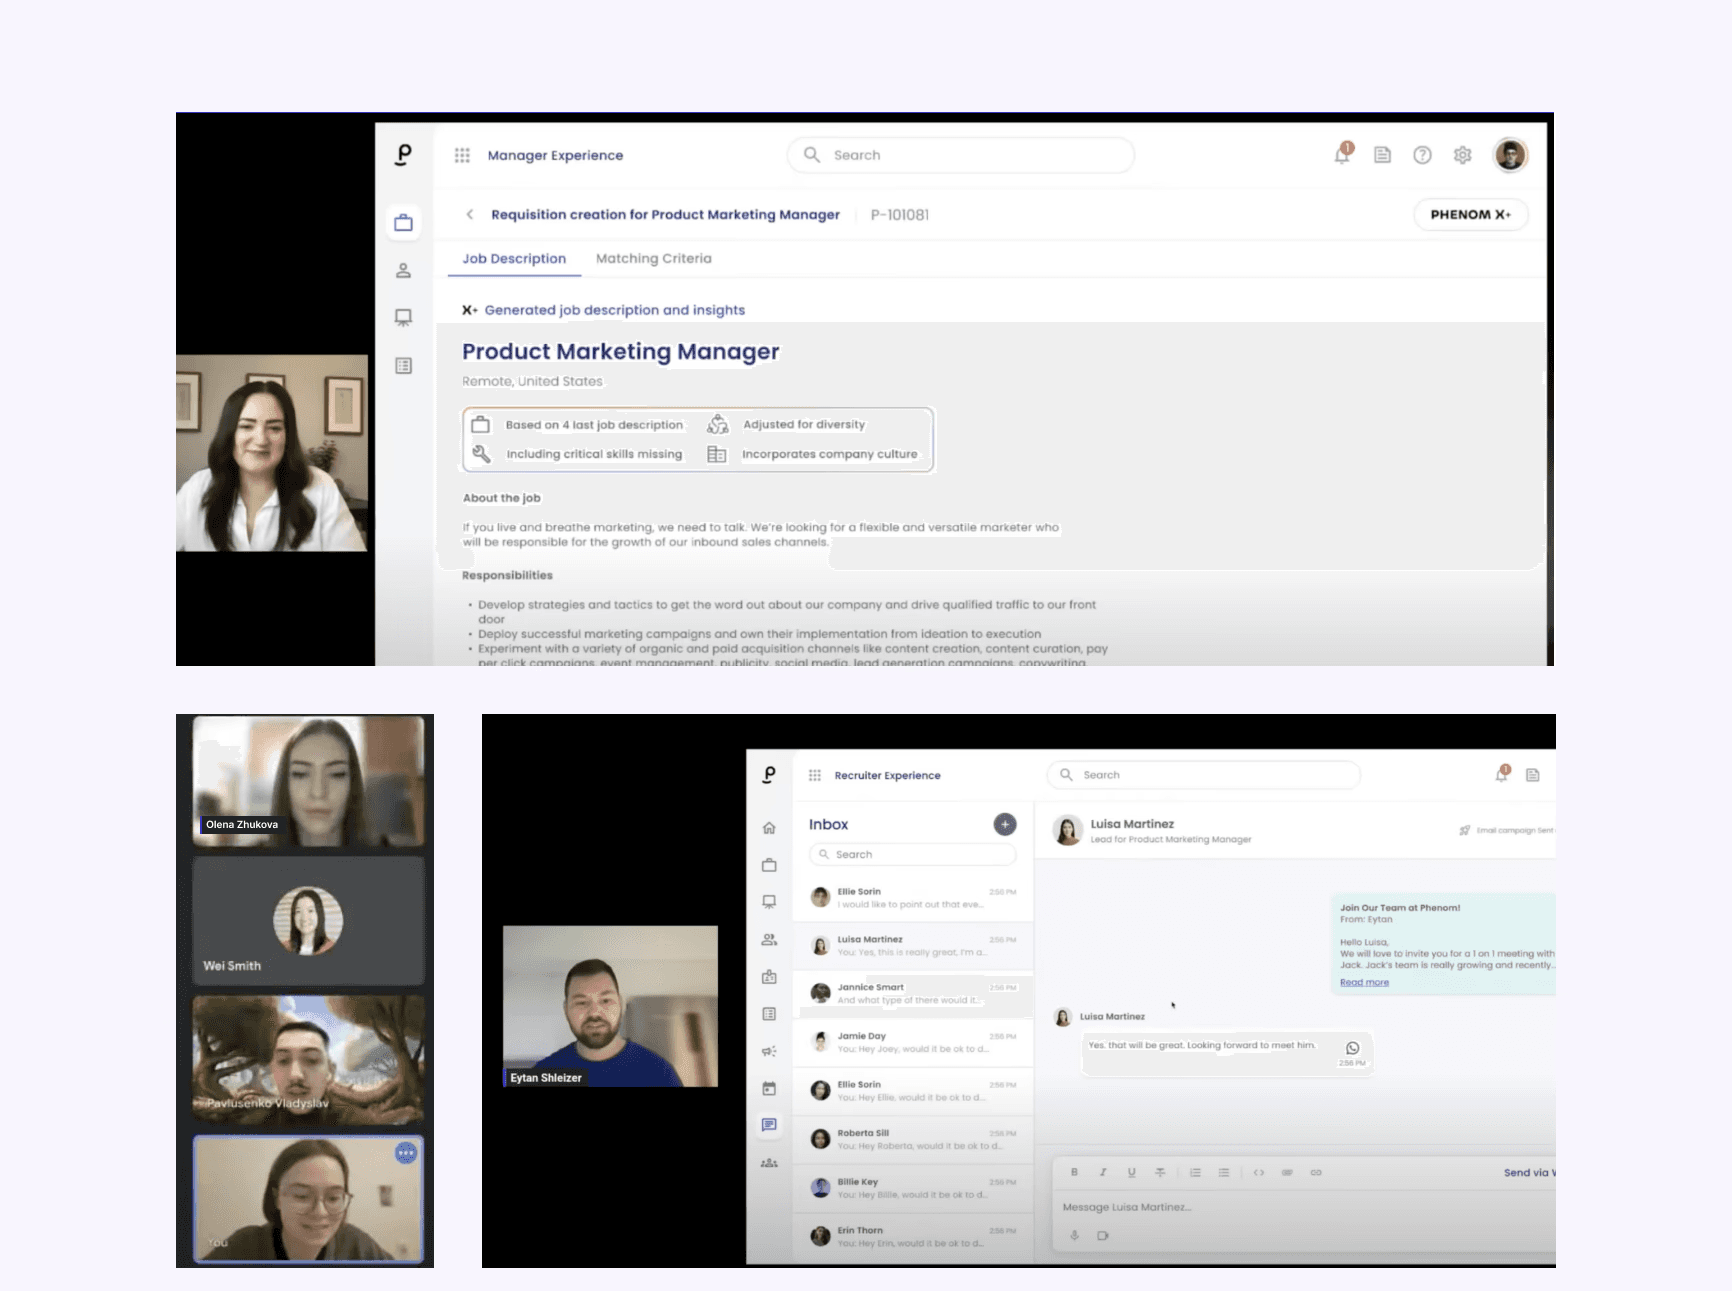
Task: Open notifications bell in the Manager Experience window
Action: [x=1342, y=154]
